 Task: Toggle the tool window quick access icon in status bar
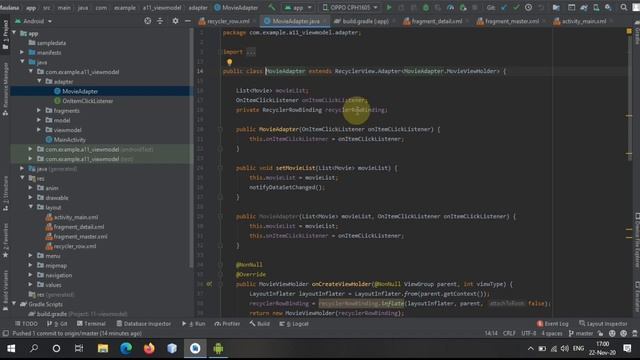pos(5,333)
